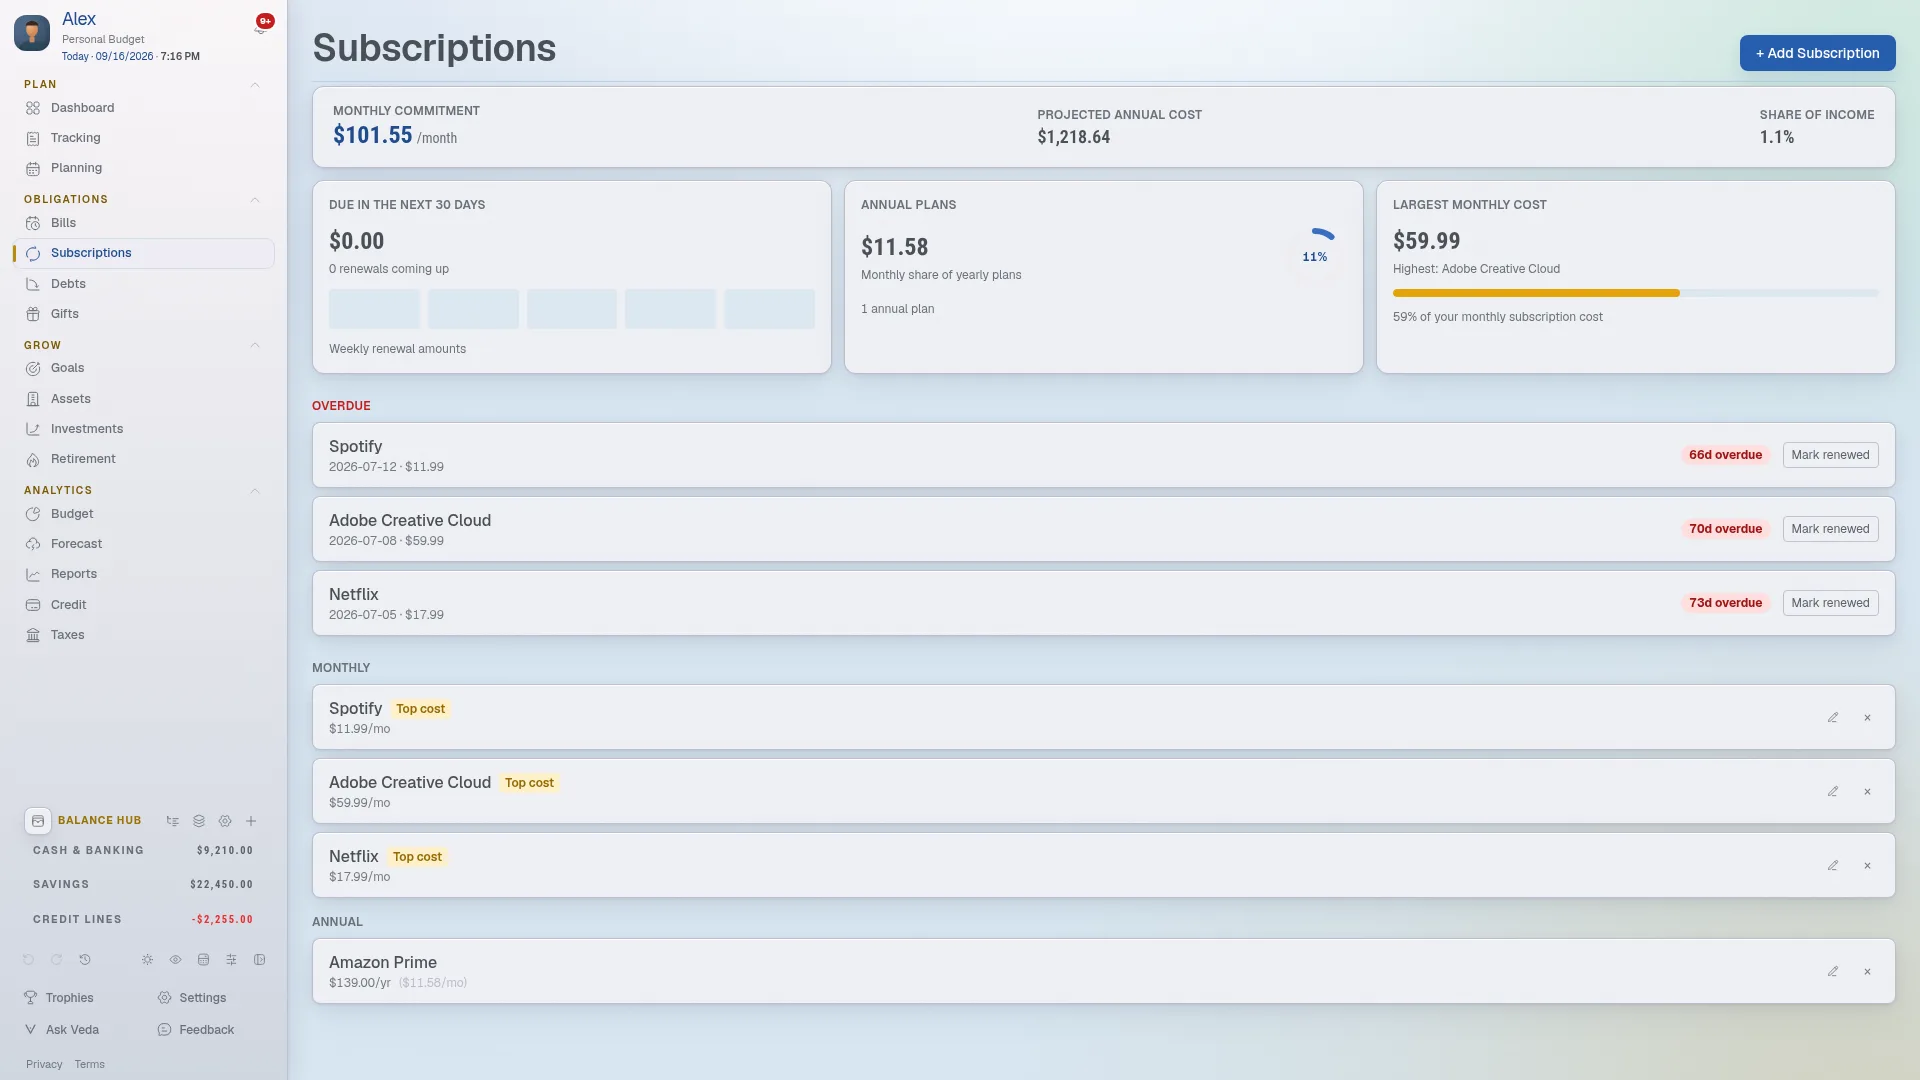The width and height of the screenshot is (1920, 1080).
Task: Click the last weekly renewal amount bar
Action: tap(769, 309)
